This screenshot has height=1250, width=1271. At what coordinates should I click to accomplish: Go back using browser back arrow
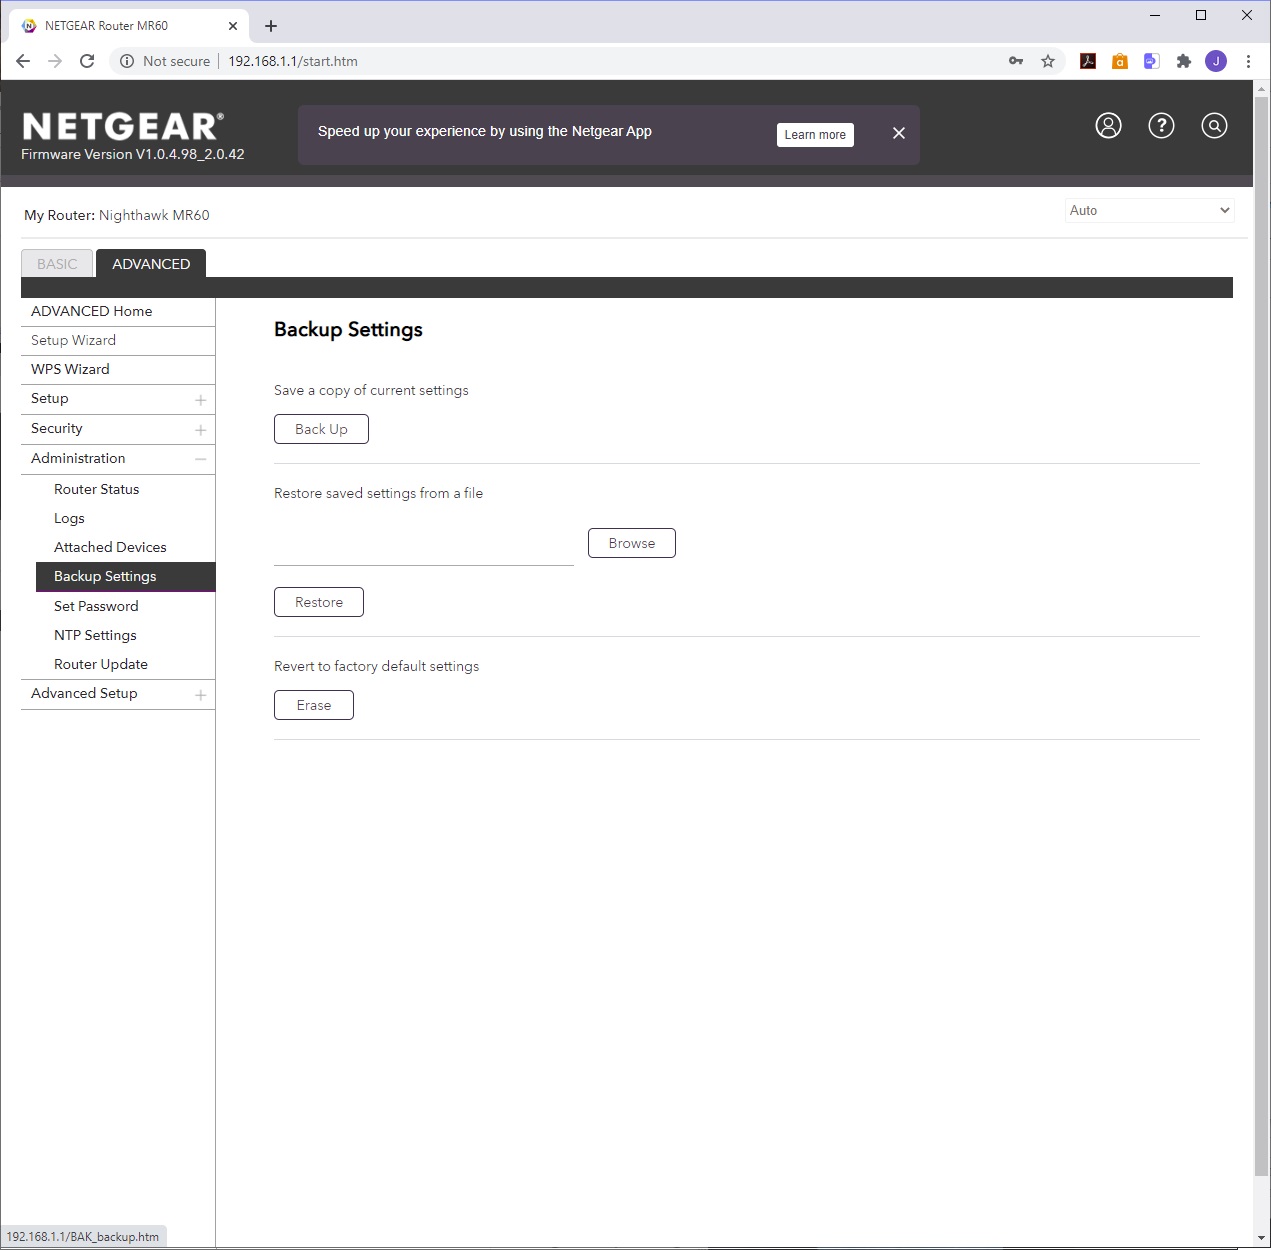click(x=23, y=61)
